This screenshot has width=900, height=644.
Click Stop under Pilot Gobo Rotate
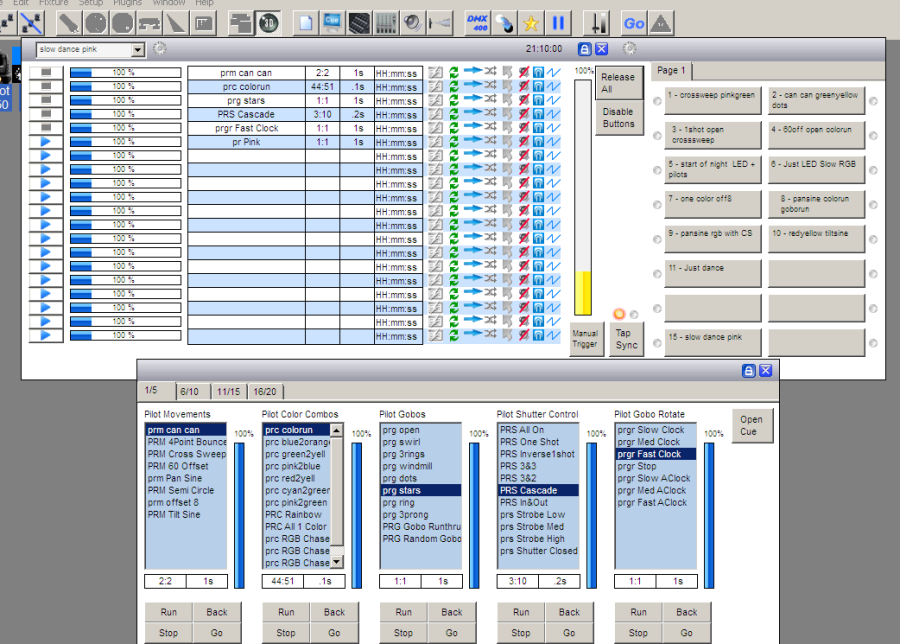pyautogui.click(x=638, y=633)
